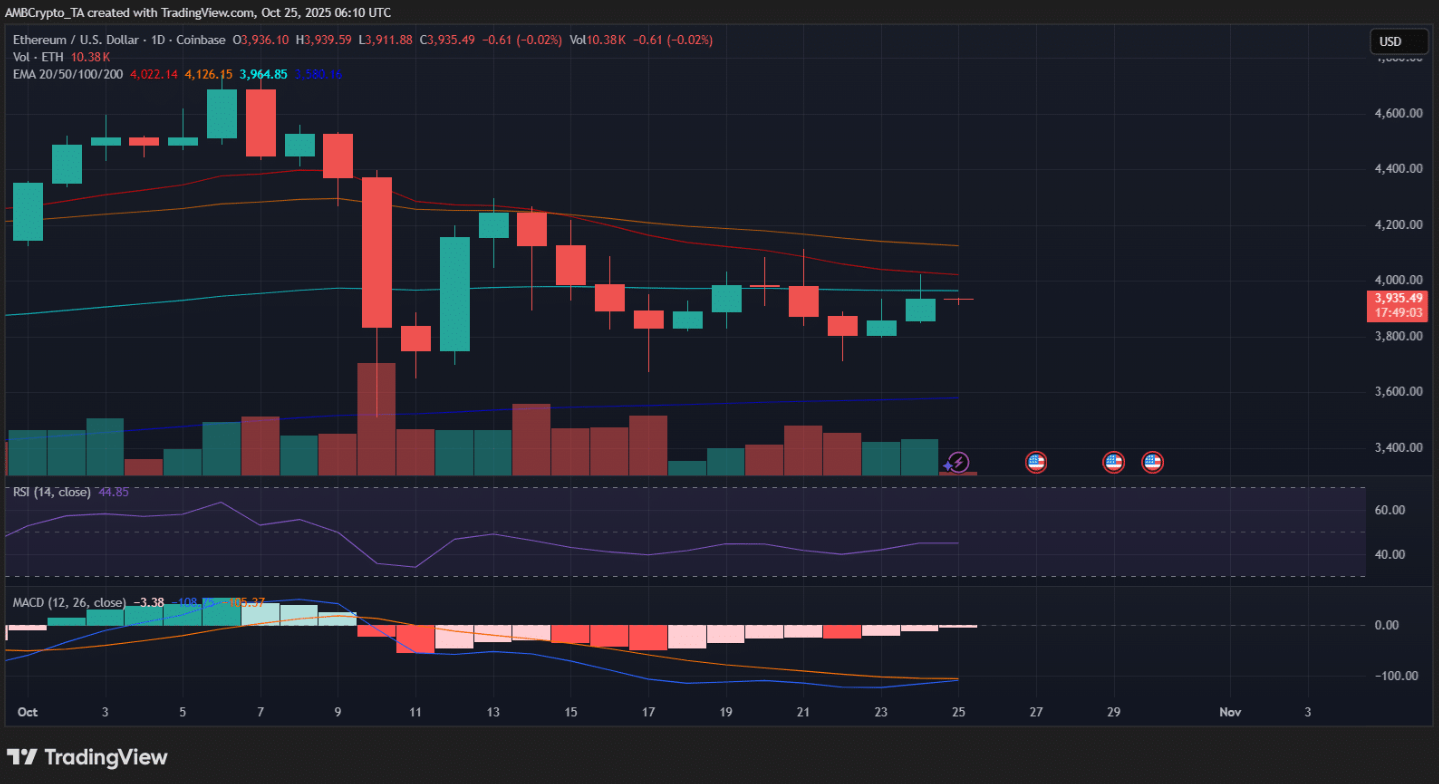1439x784 pixels.
Task: Click the tall green candle on Oct 12
Action: (x=454, y=293)
